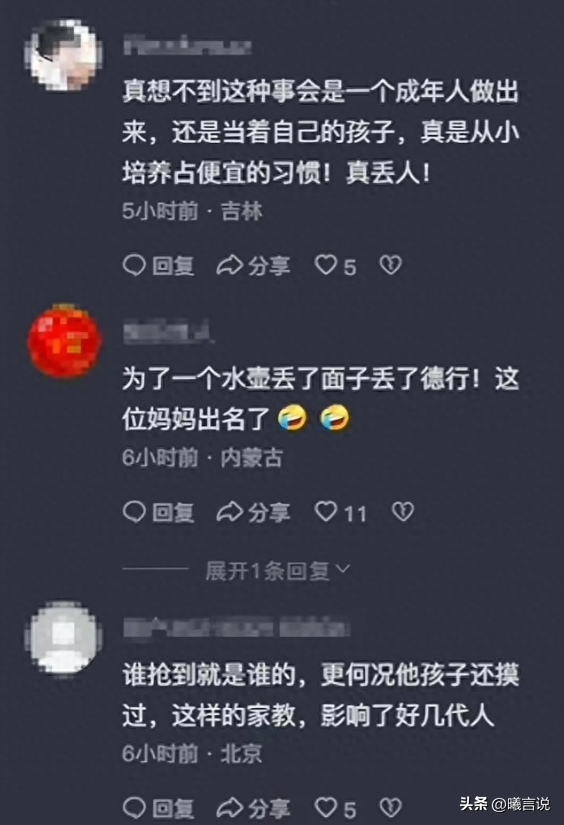Reply to the 吉林 comment
This screenshot has height=825, width=564.
tap(158, 265)
